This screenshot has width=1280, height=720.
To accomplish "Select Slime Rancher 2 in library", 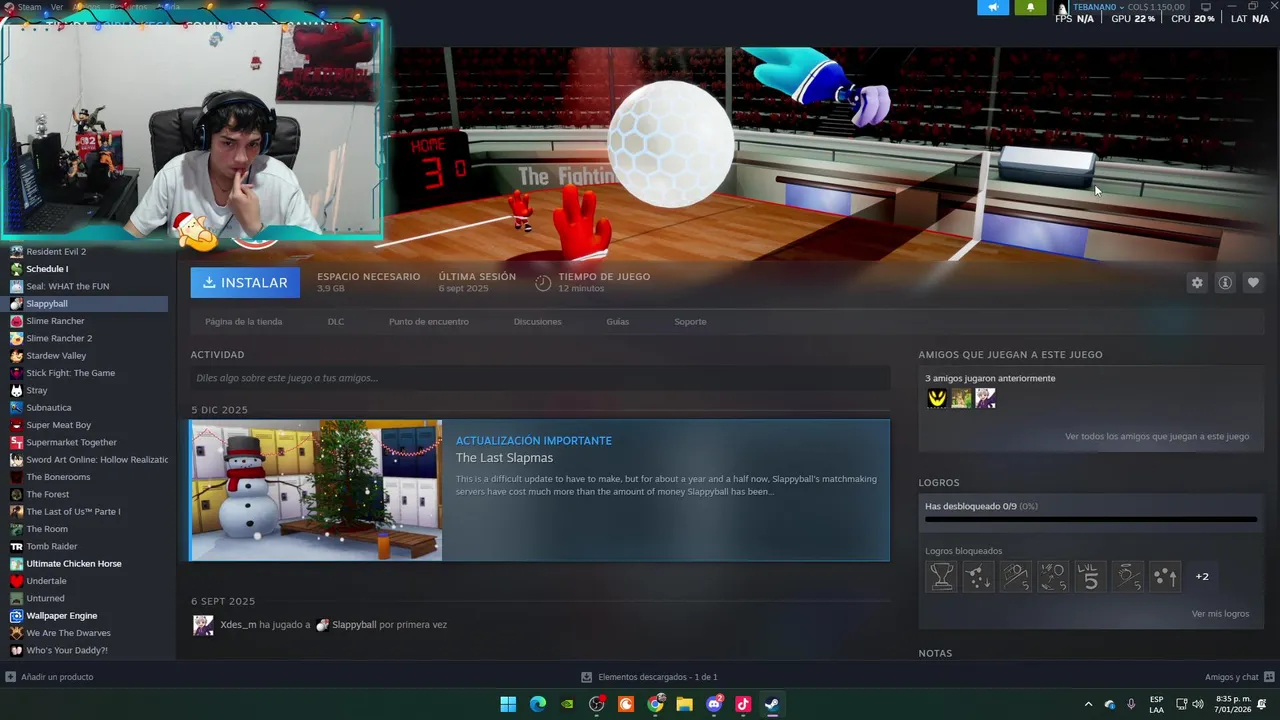I will click(59, 338).
